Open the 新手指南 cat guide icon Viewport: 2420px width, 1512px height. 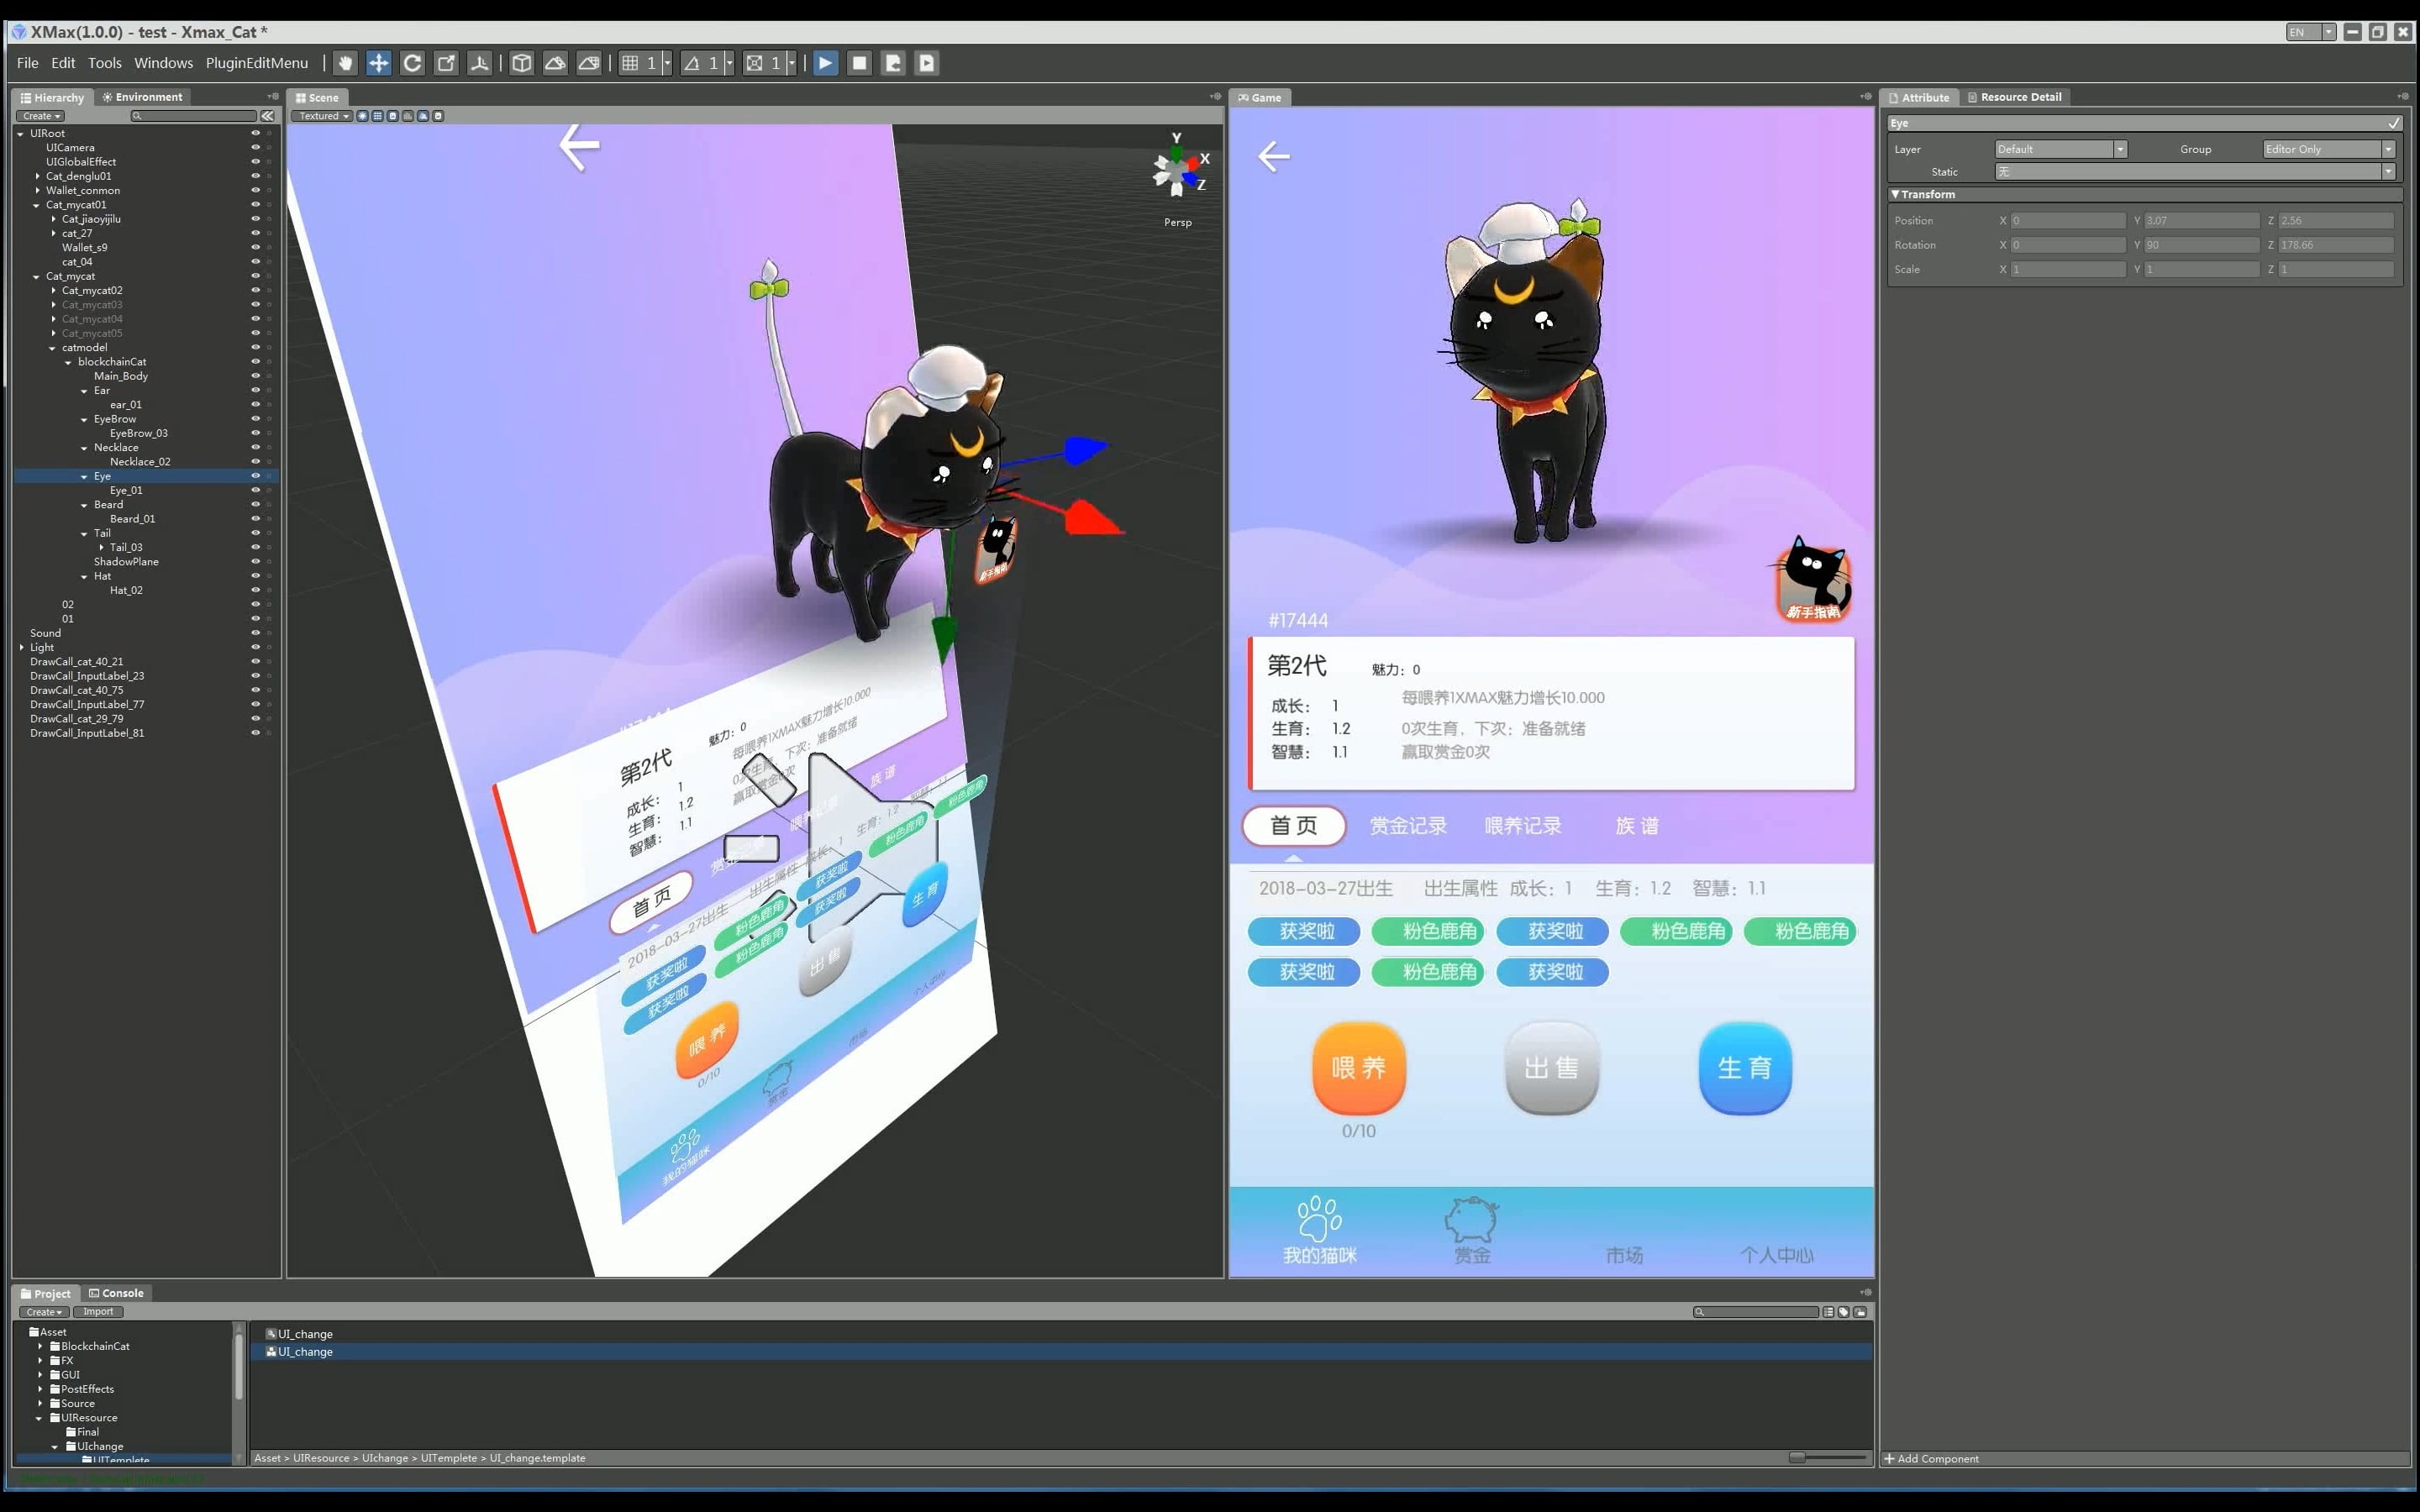coord(1813,580)
